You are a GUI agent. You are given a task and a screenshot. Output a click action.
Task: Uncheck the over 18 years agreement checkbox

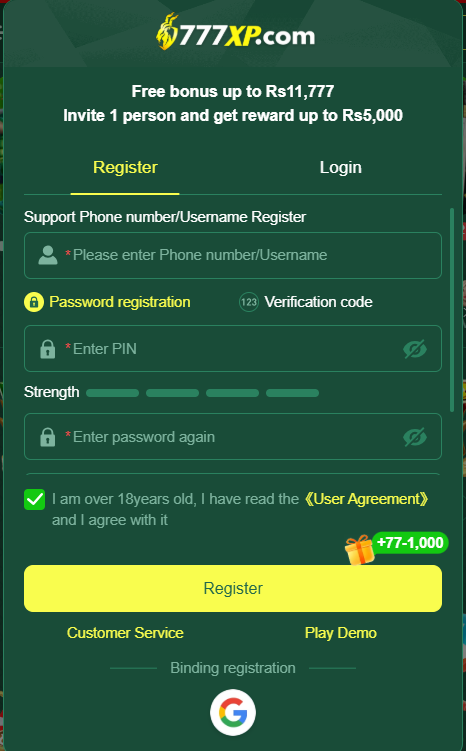tap(34, 500)
